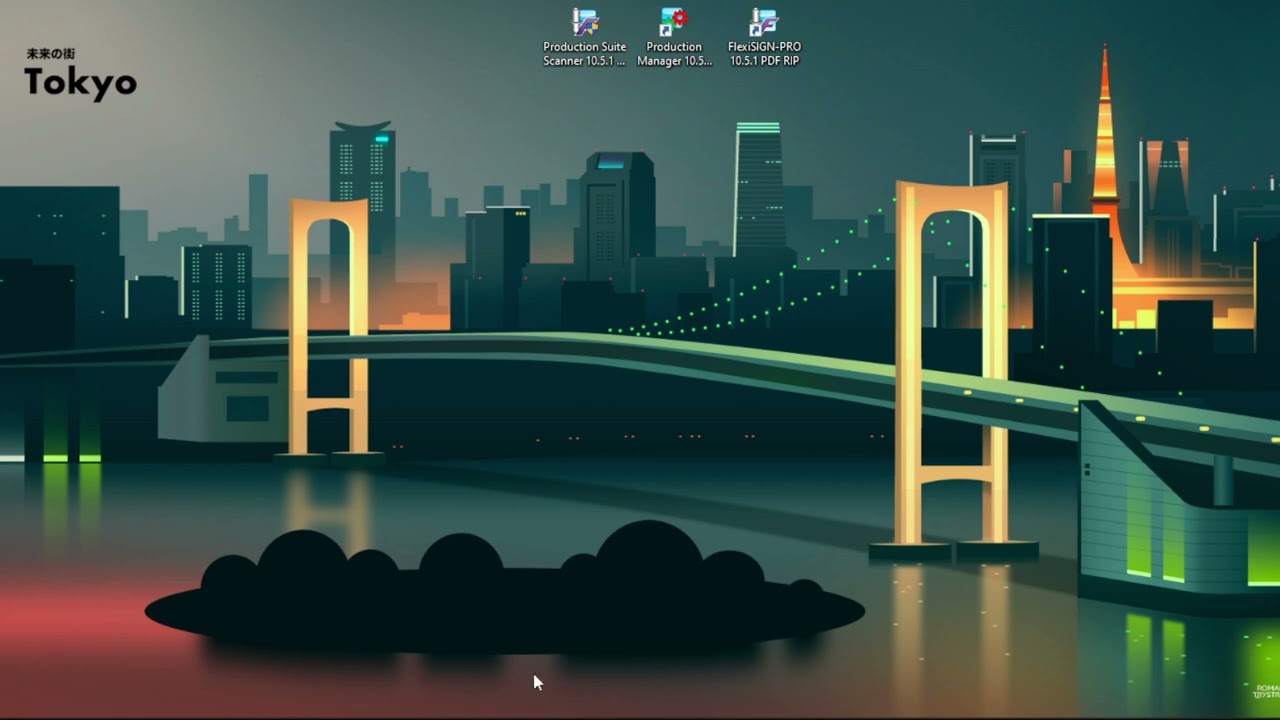The height and width of the screenshot is (720, 1280).
Task: Select the FlexiSIGN-PRO 10.5.1 PDF RIP icon
Action: (x=764, y=22)
